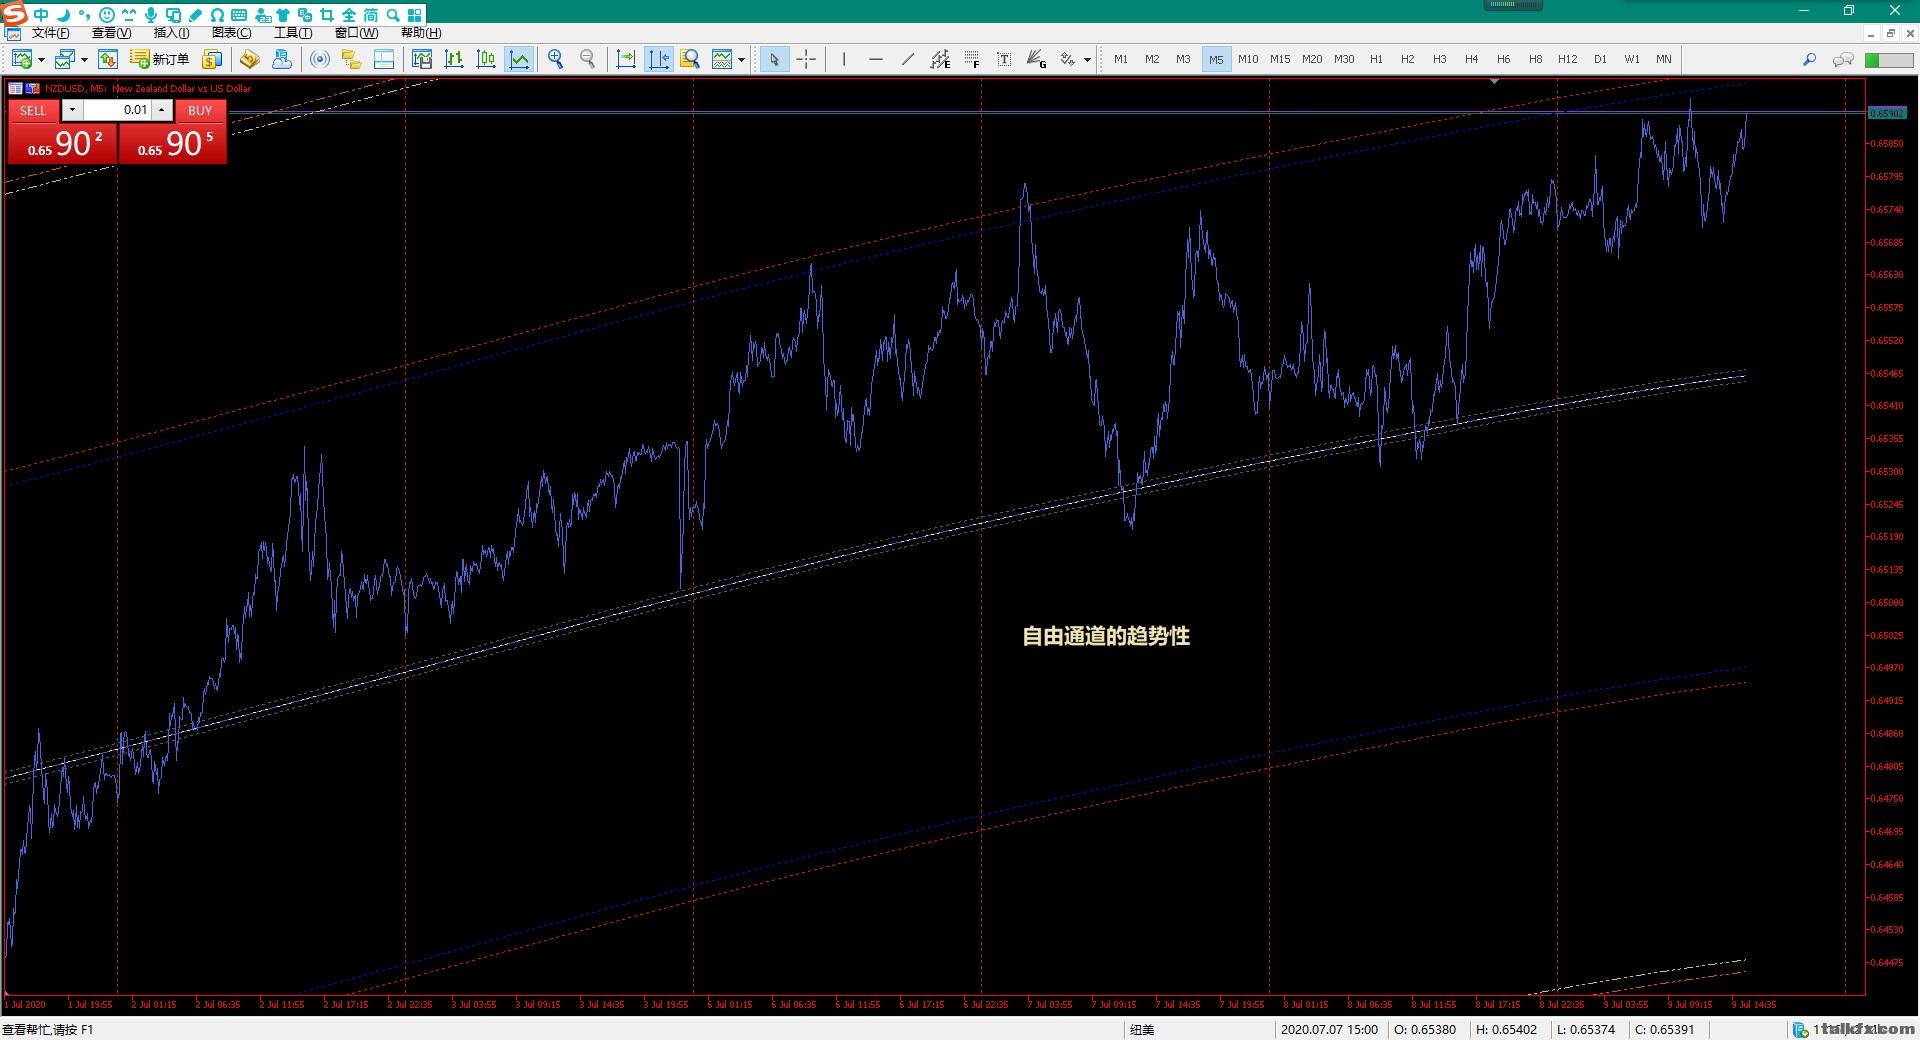1920x1040 pixels.
Task: Click the Sogou input method logo
Action: (15, 14)
